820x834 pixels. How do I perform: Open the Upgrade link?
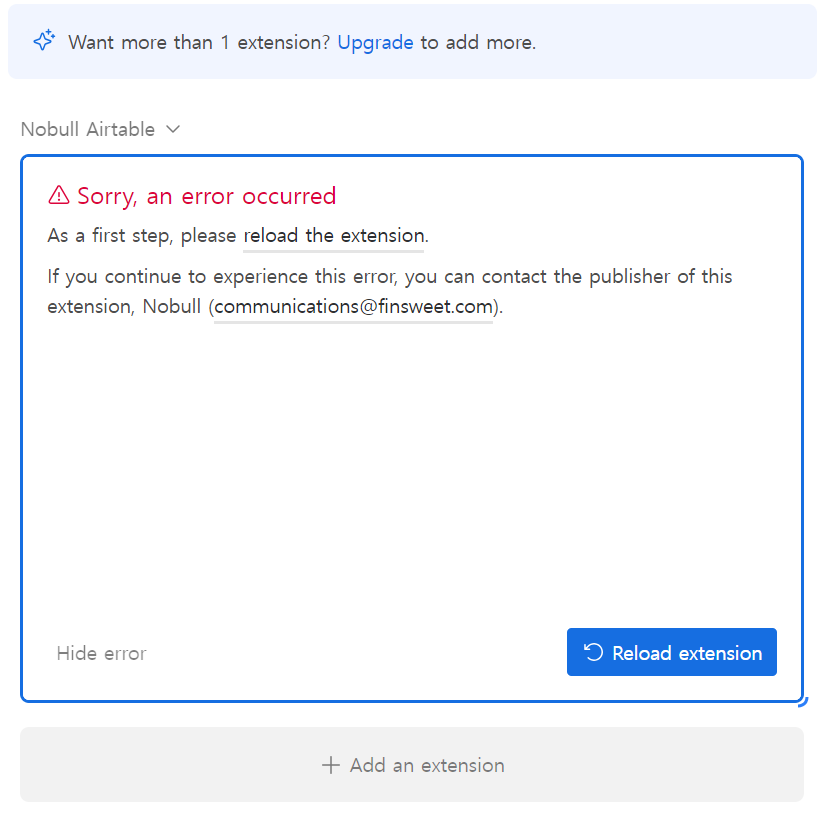(375, 43)
